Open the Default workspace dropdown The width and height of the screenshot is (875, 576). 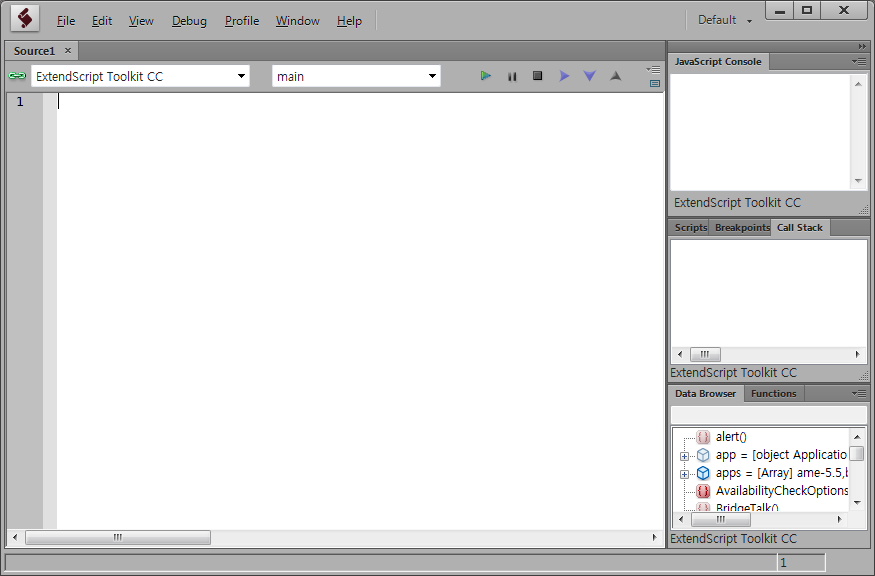coord(725,20)
